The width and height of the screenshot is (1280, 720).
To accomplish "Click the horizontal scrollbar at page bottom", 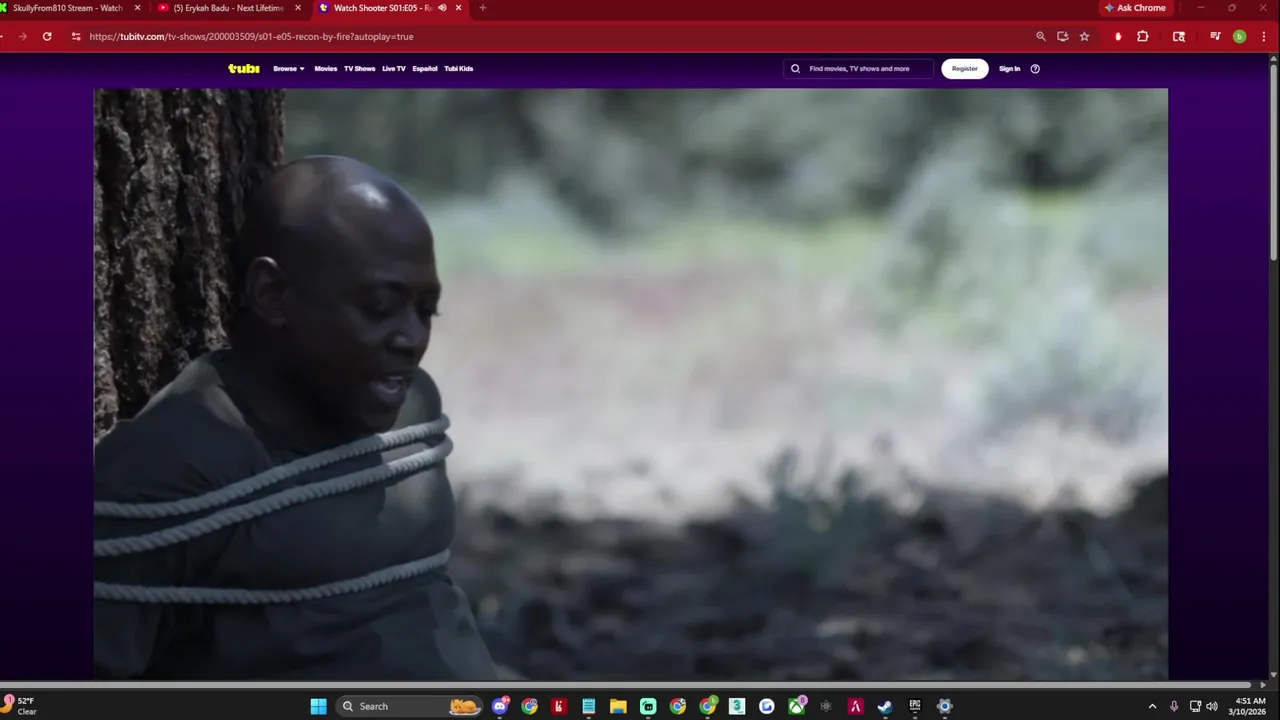I will click(628, 685).
